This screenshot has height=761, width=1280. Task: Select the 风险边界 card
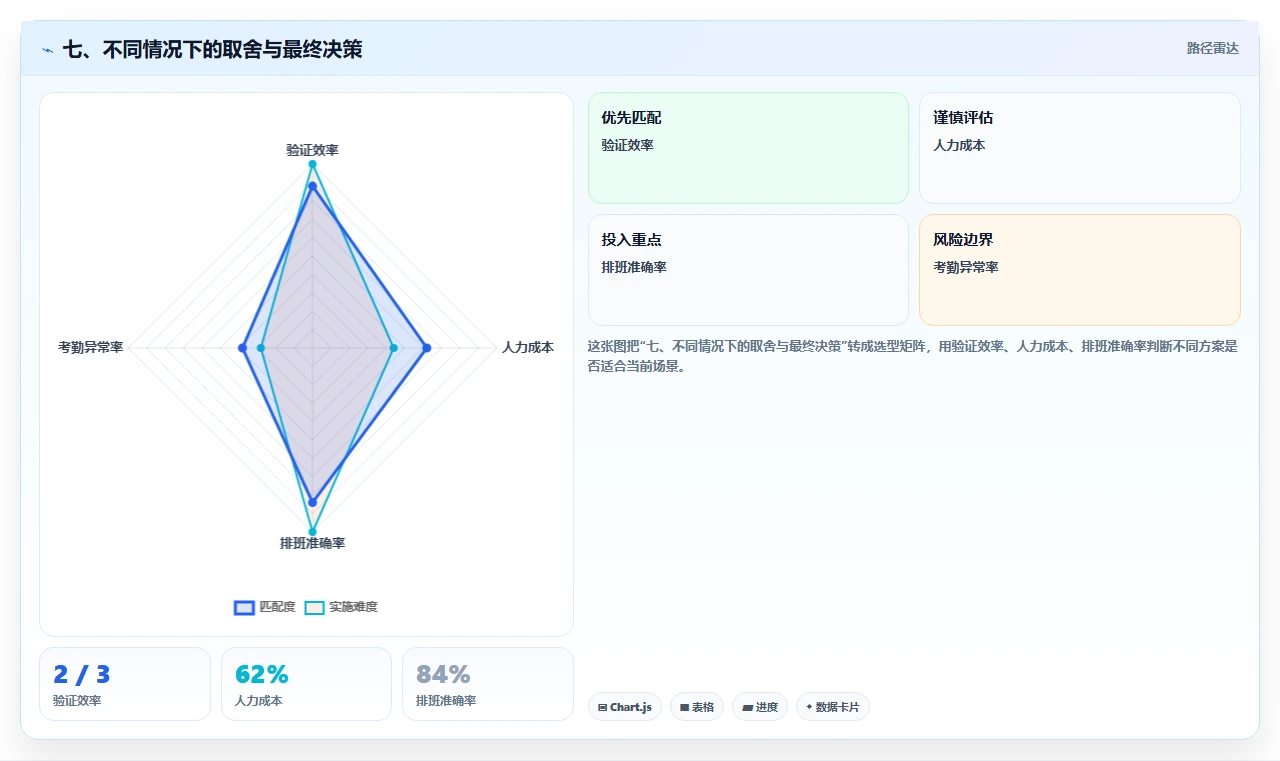1080,270
